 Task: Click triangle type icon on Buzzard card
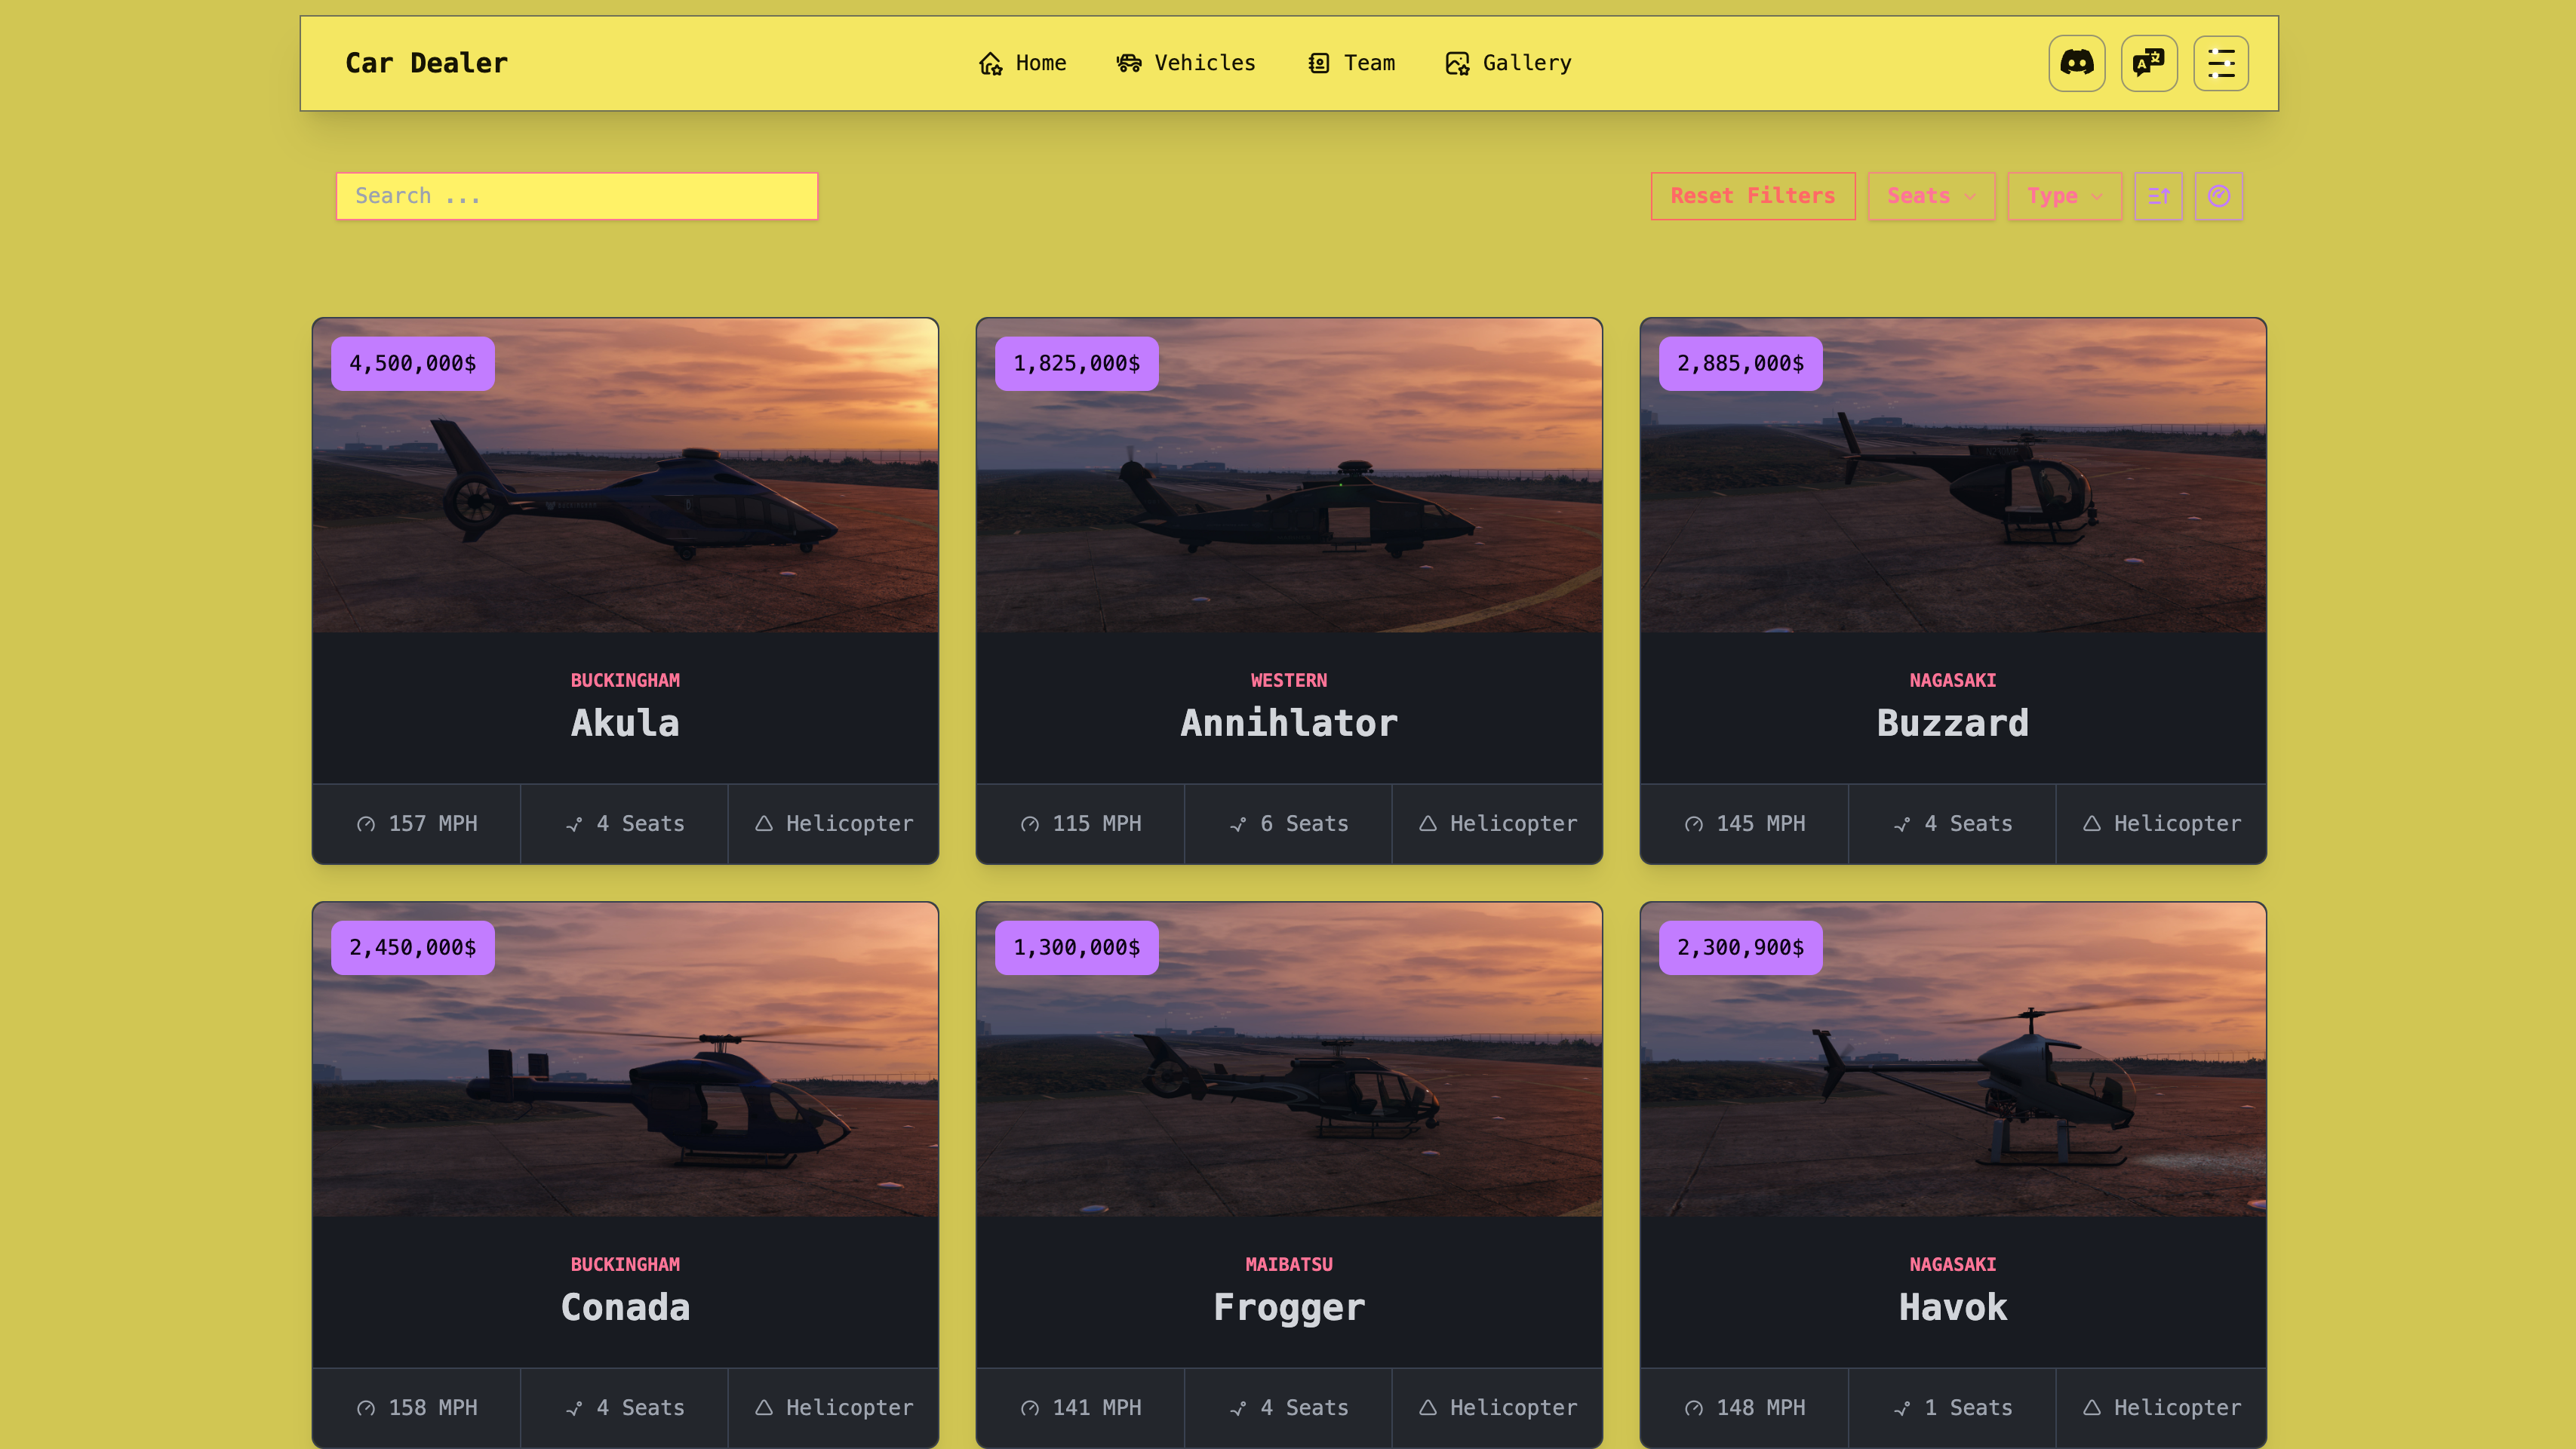point(2091,824)
